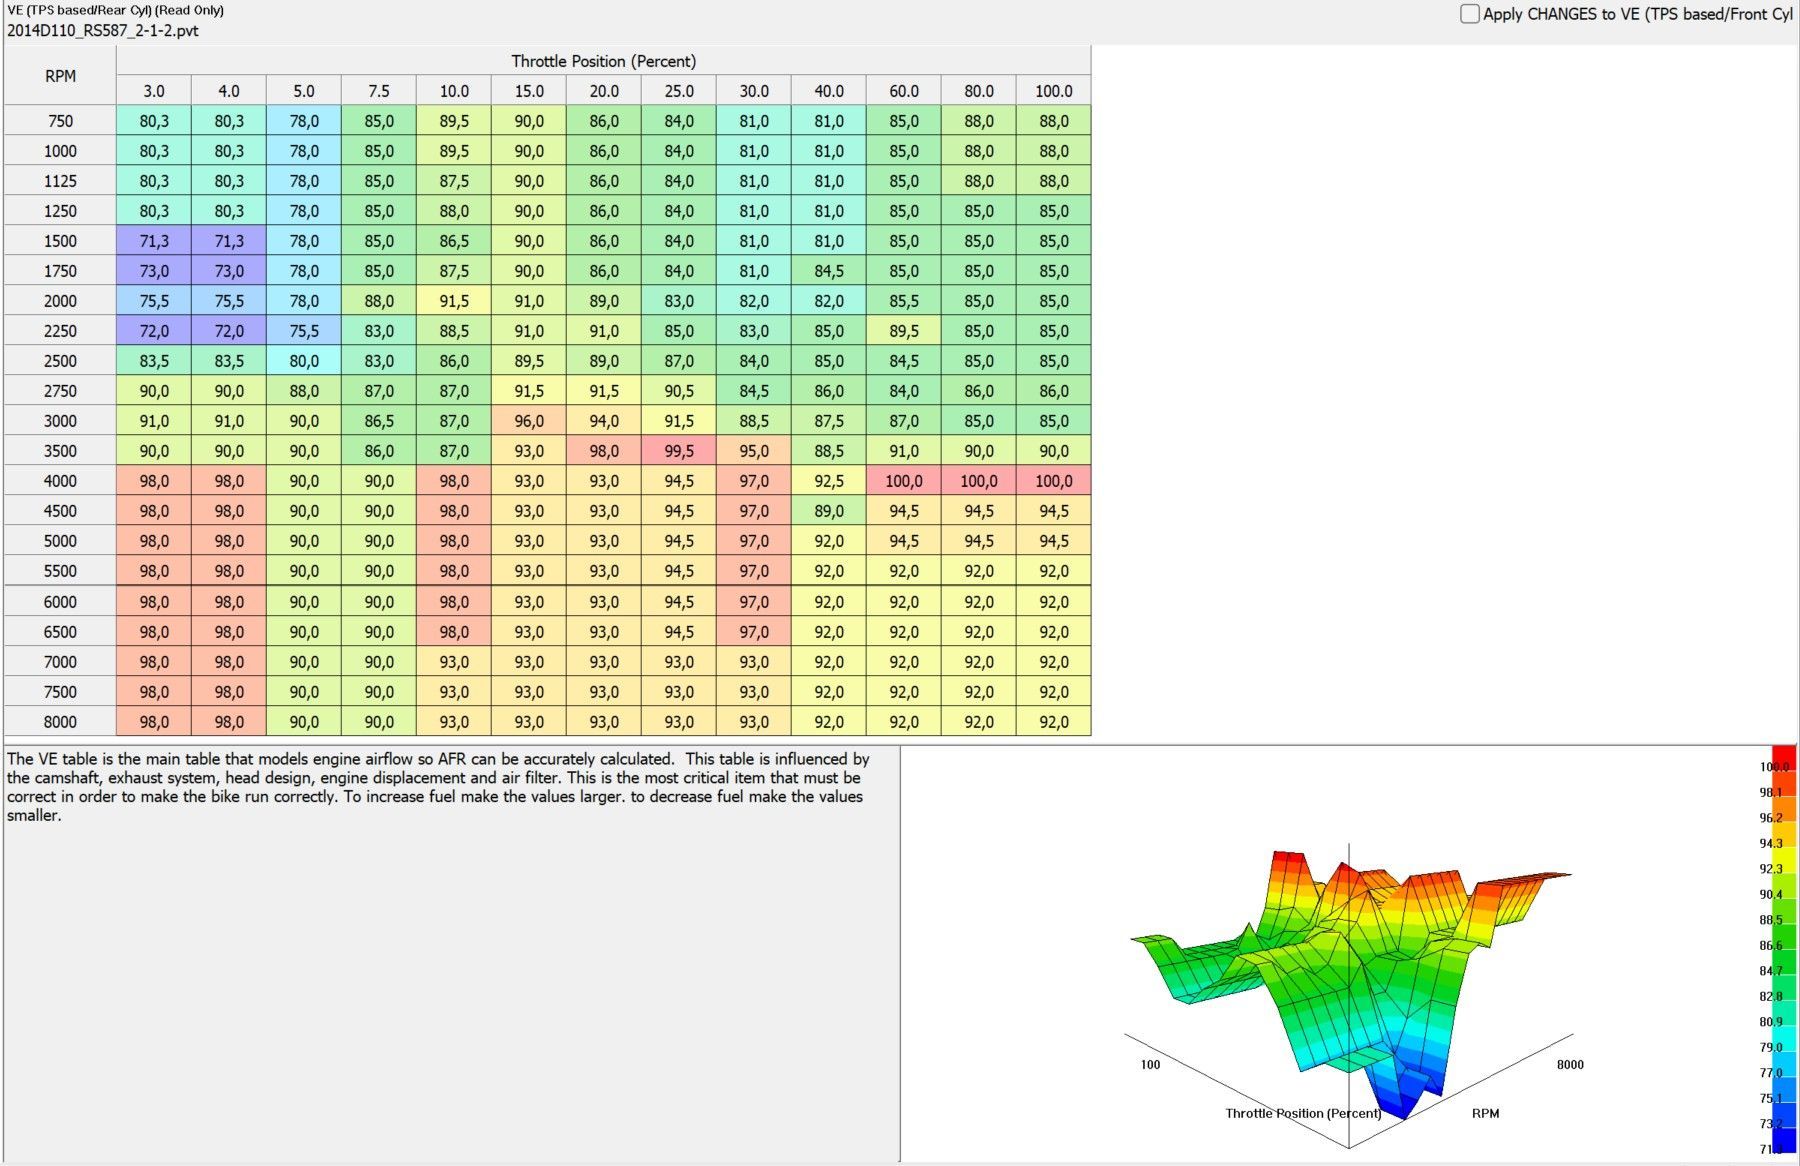Select the 89,5 cell at 2250 RPM, 60.0 throttle
Viewport: 1800px width, 1166px height.
[x=904, y=331]
